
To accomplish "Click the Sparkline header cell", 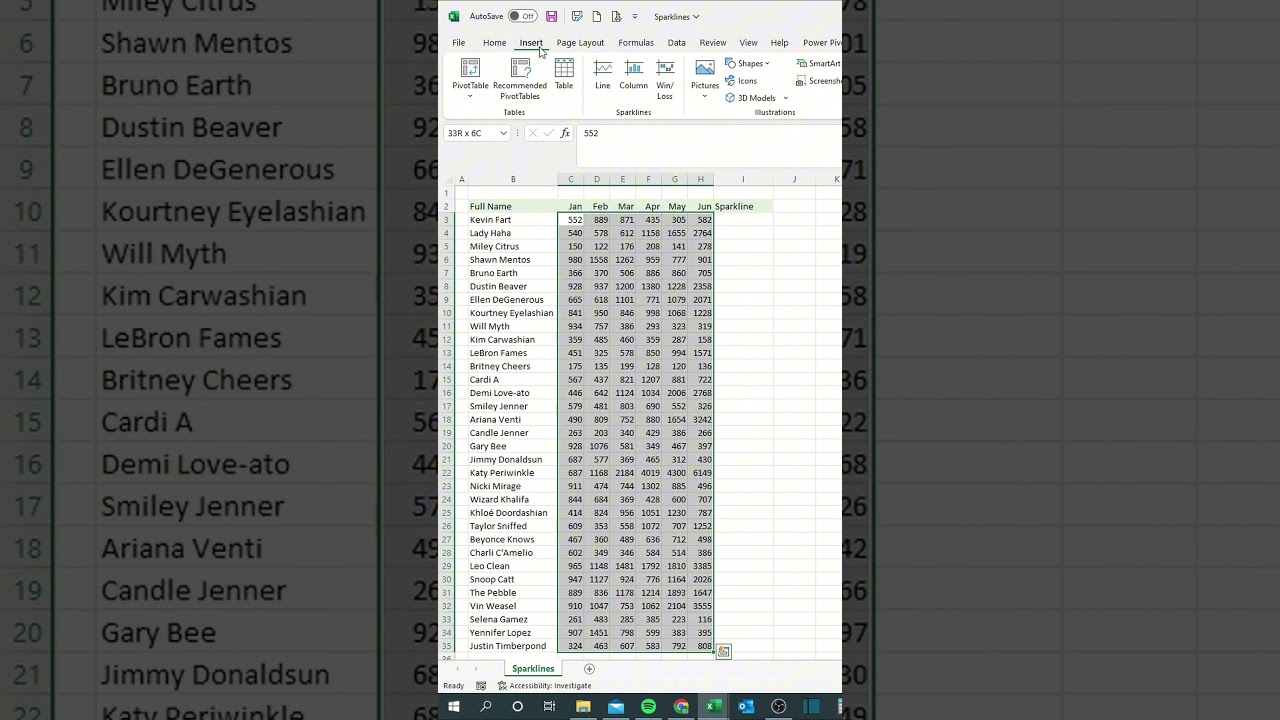I will [743, 207].
